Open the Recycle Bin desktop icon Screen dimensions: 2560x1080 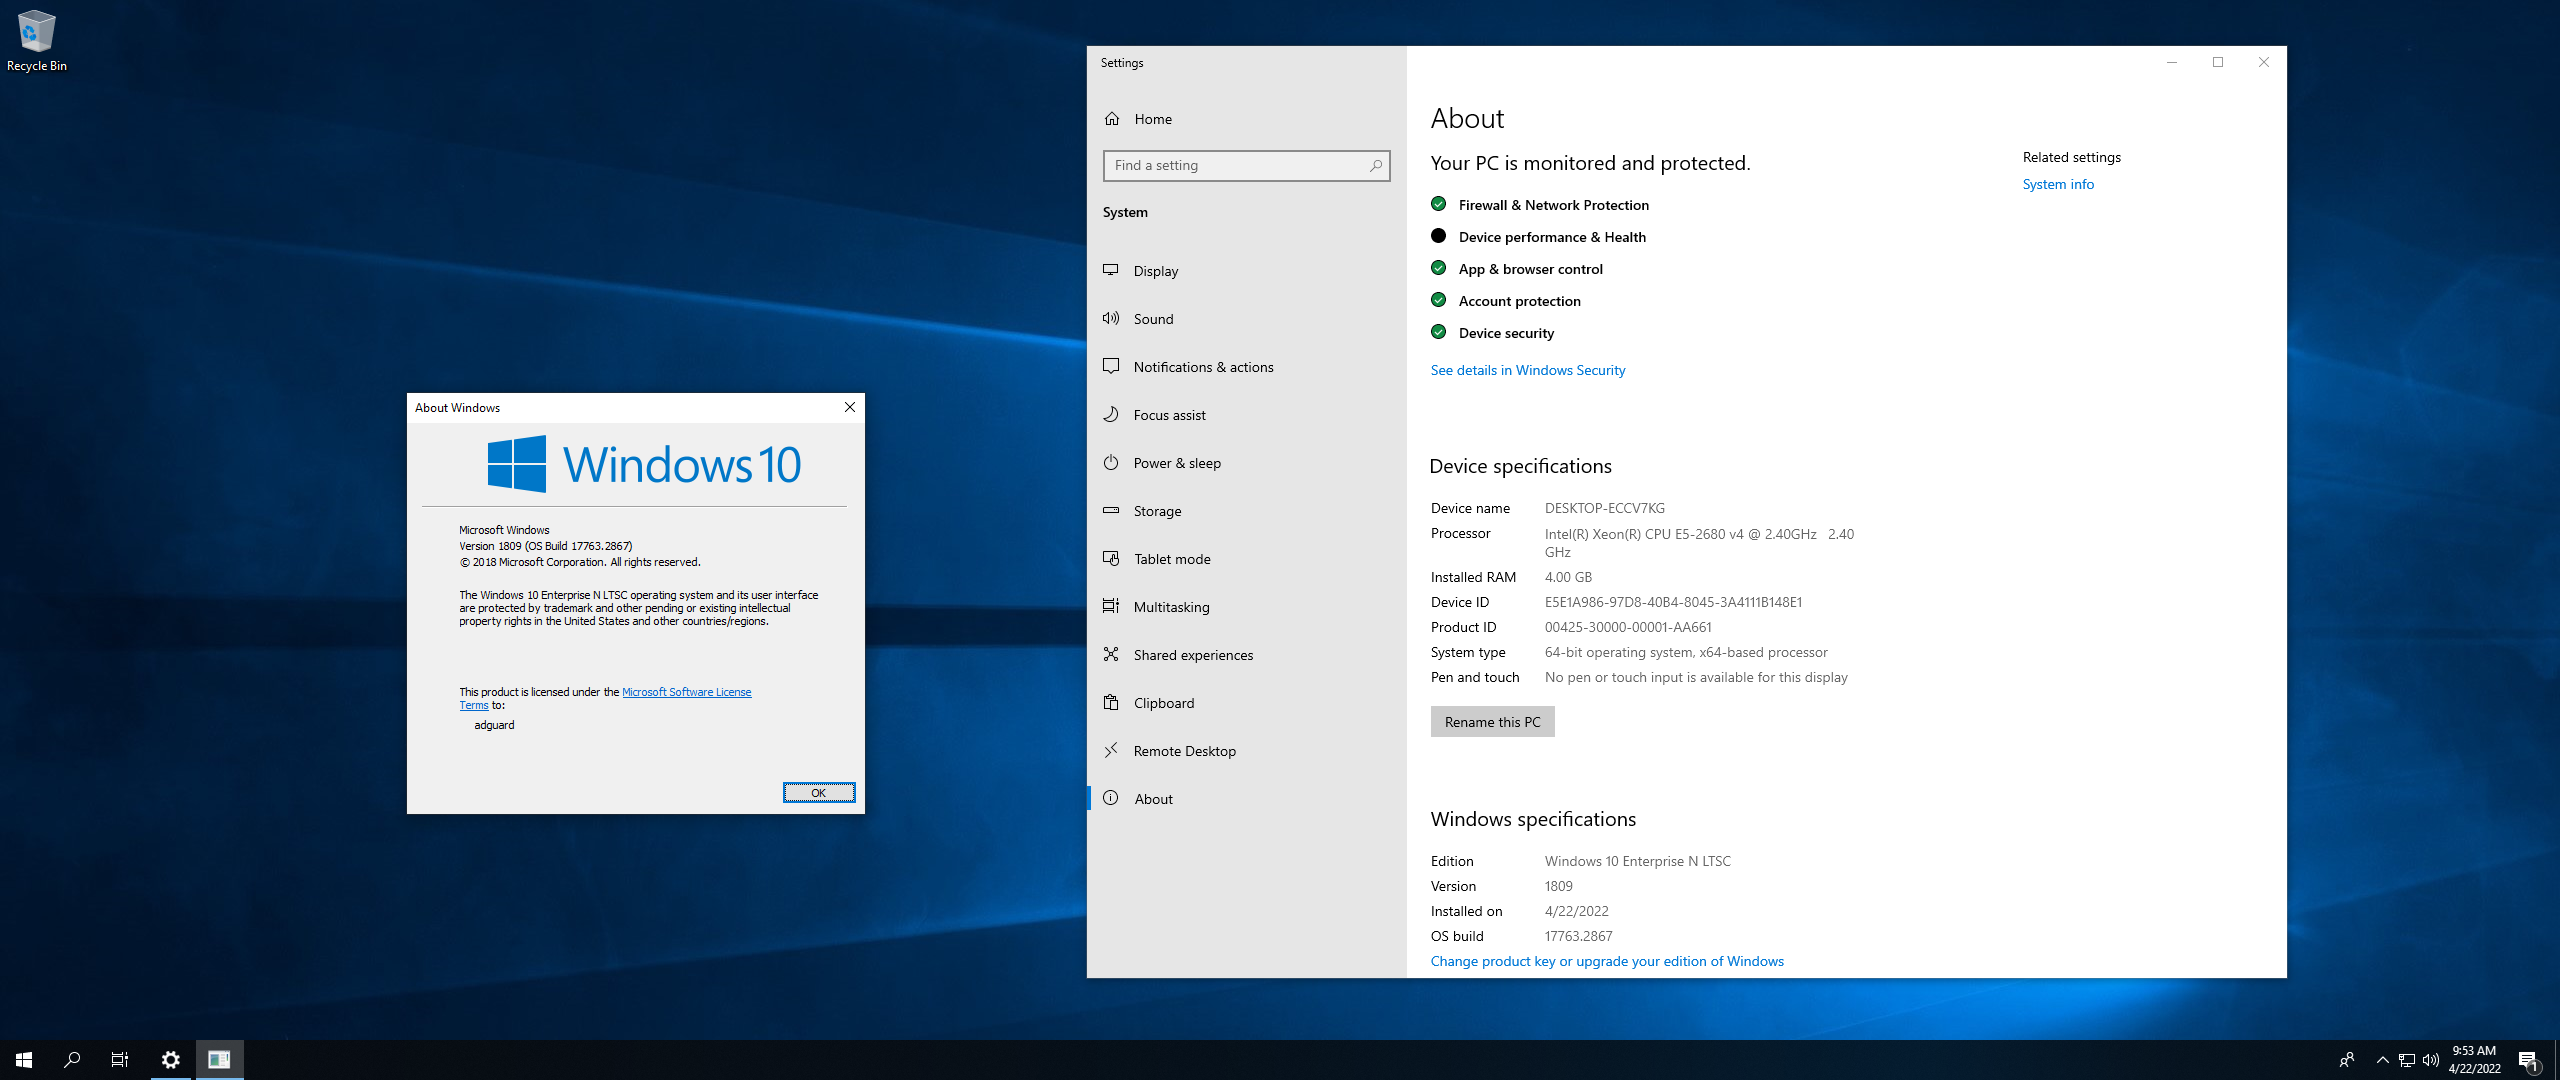[36, 41]
